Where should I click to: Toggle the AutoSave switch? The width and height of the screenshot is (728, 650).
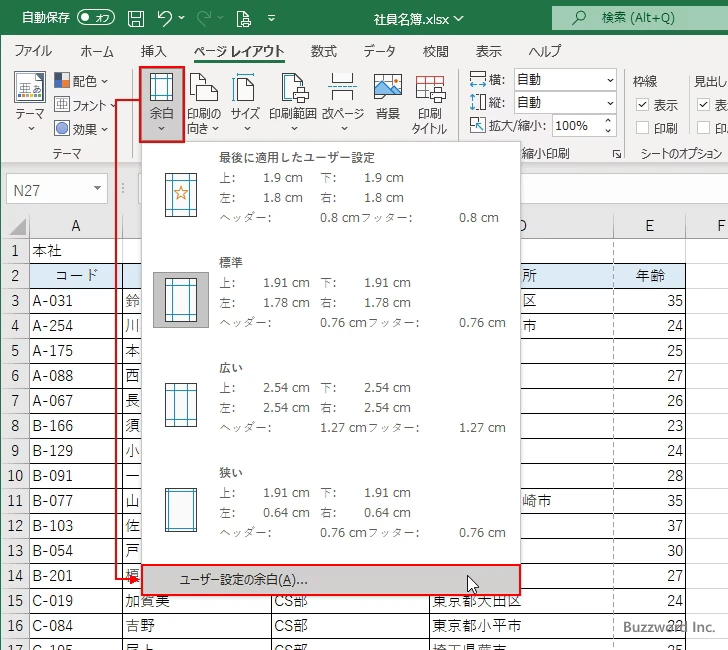pyautogui.click(x=96, y=18)
